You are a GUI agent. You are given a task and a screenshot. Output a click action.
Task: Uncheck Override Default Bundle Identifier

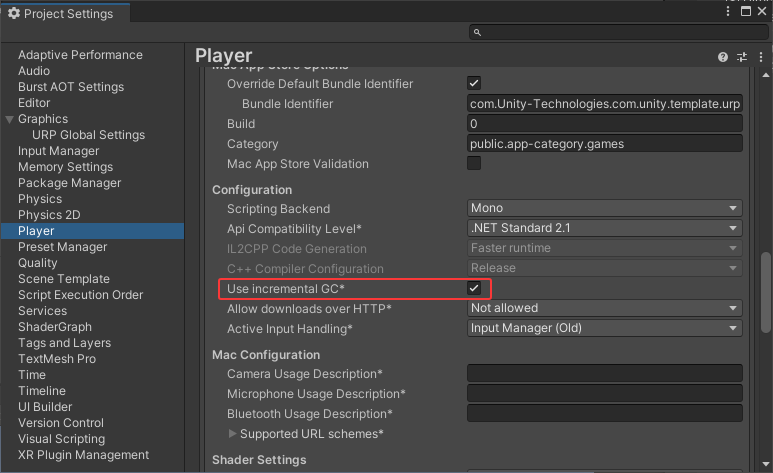[x=474, y=83]
